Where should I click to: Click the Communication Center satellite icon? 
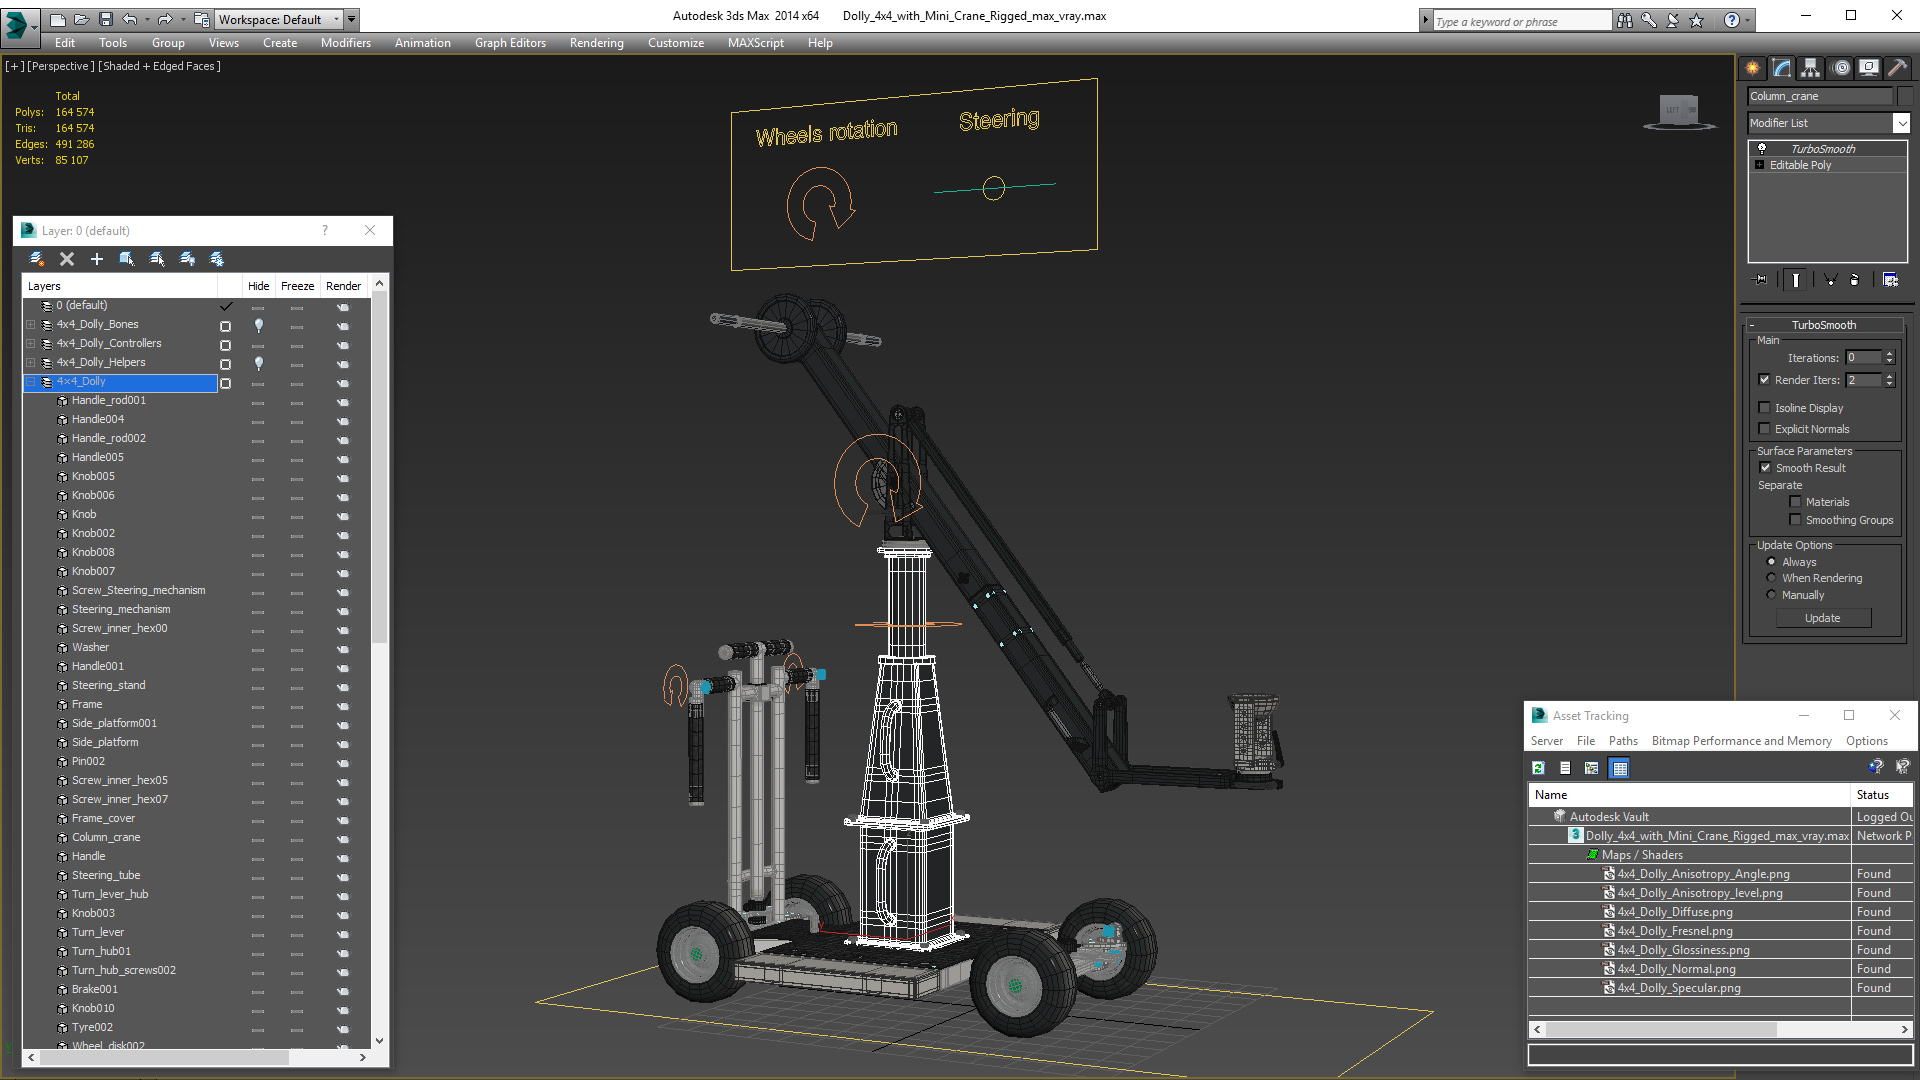coord(1672,20)
